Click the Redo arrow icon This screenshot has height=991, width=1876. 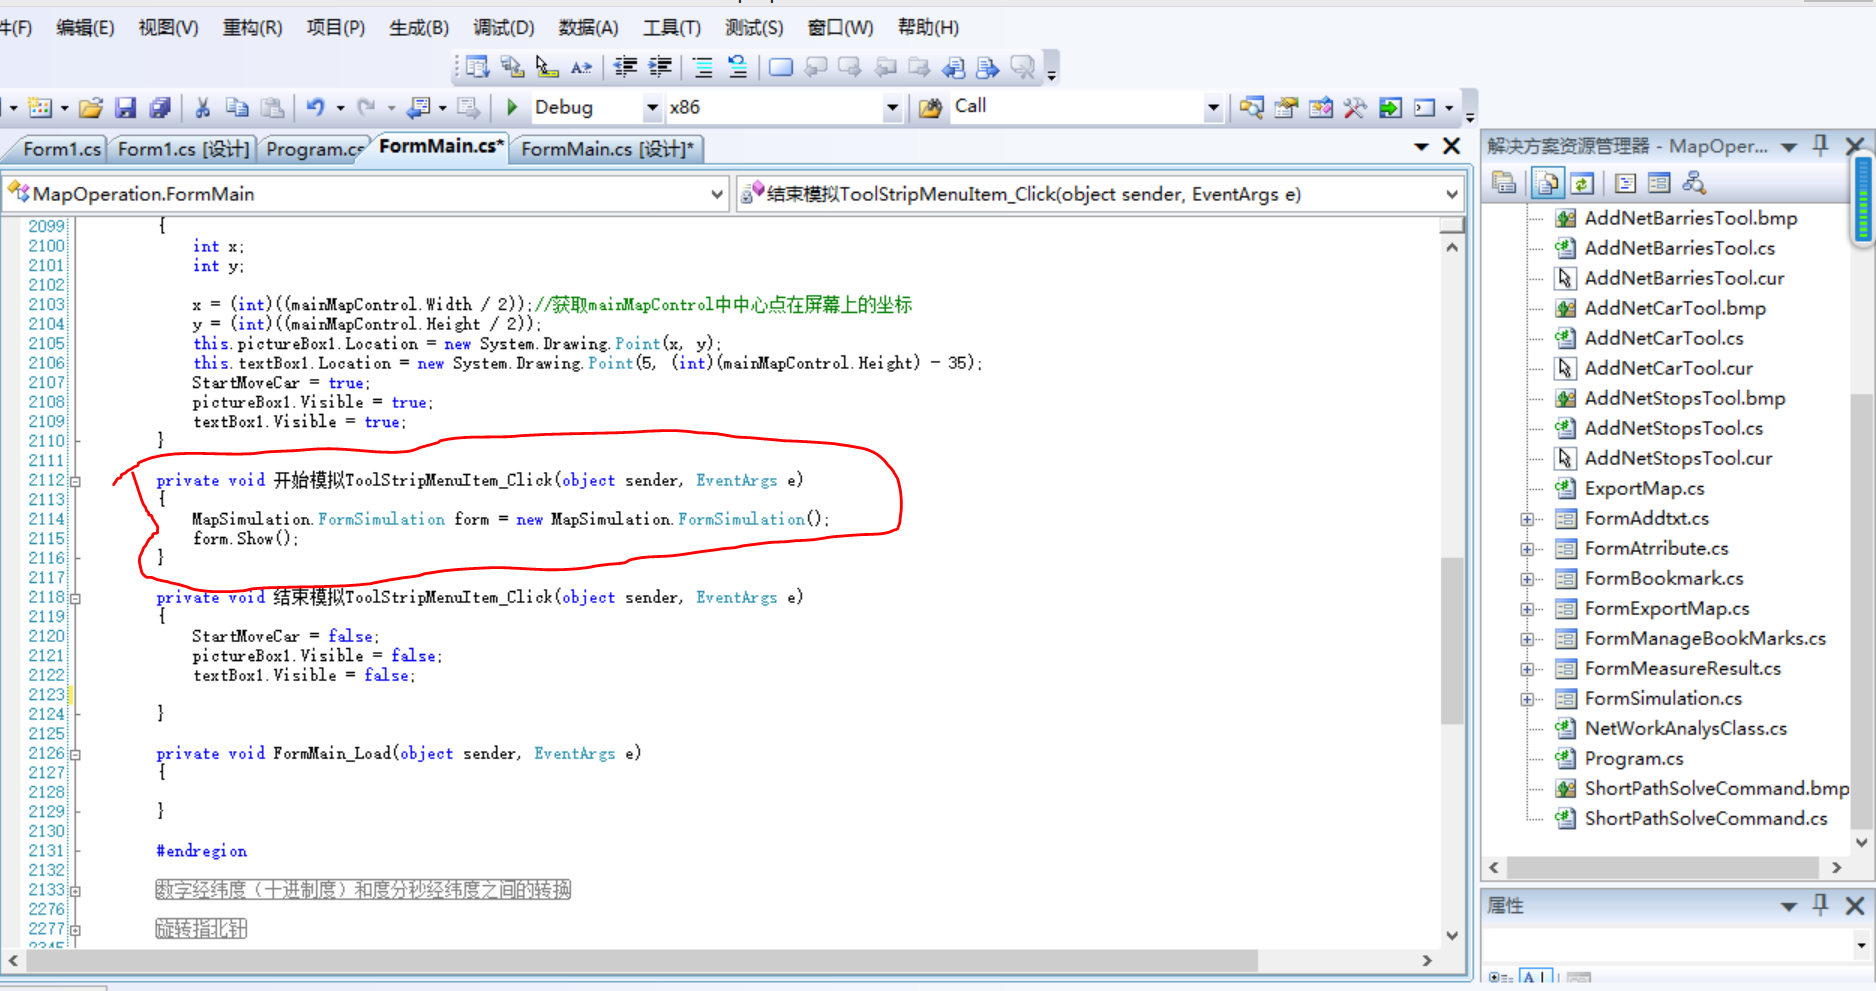coord(367,107)
